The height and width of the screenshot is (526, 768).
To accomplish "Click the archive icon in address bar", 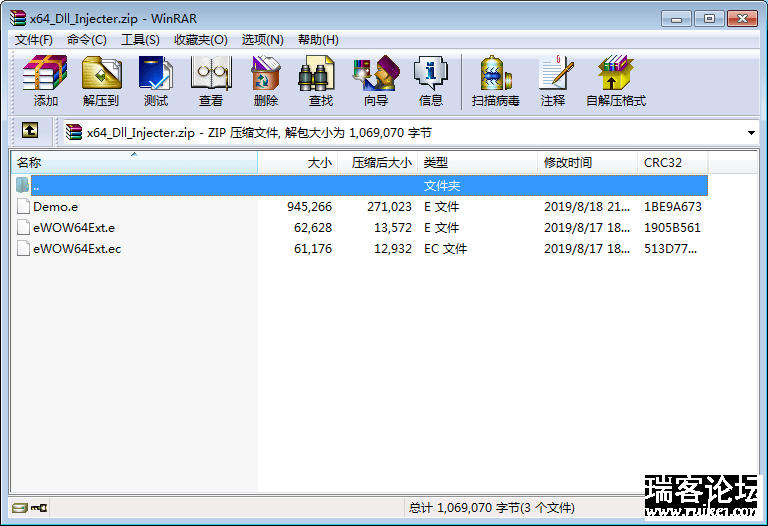I will coord(74,132).
